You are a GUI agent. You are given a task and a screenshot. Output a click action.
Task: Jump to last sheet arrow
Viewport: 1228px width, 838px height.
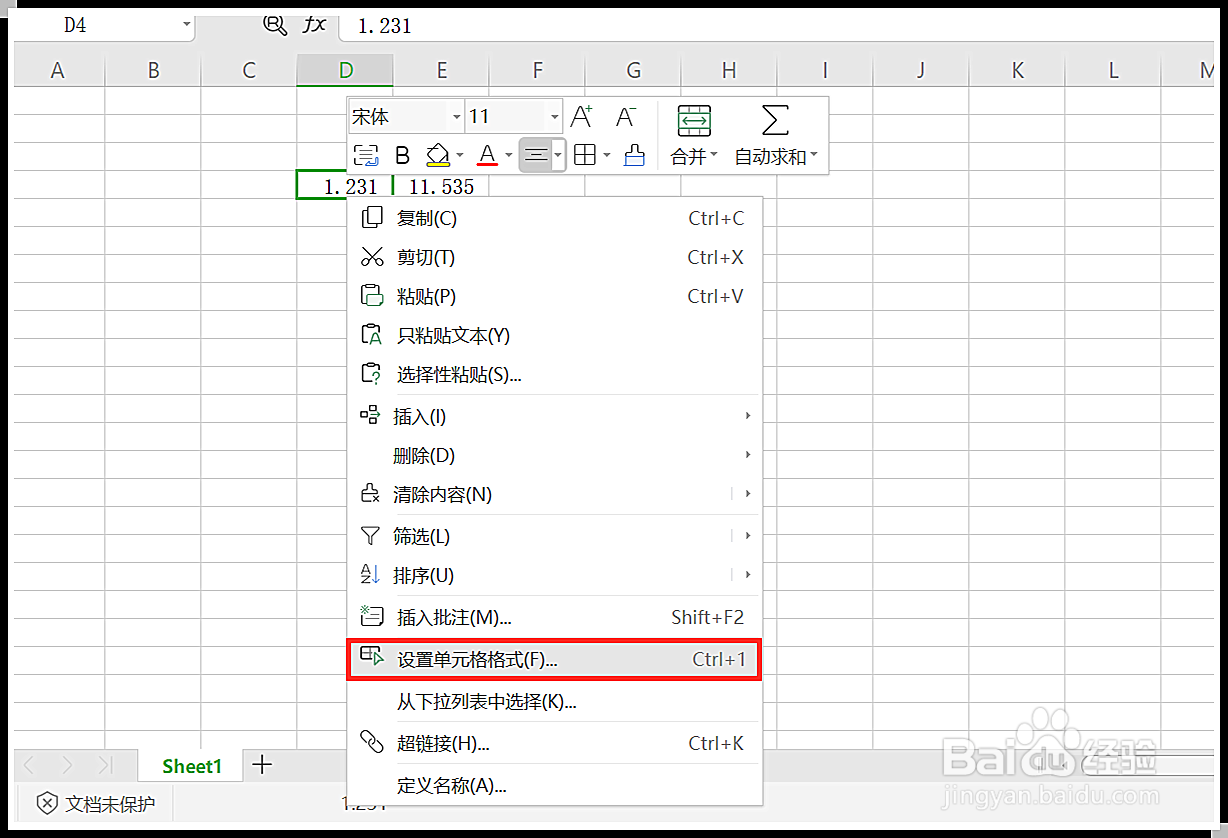pos(104,766)
